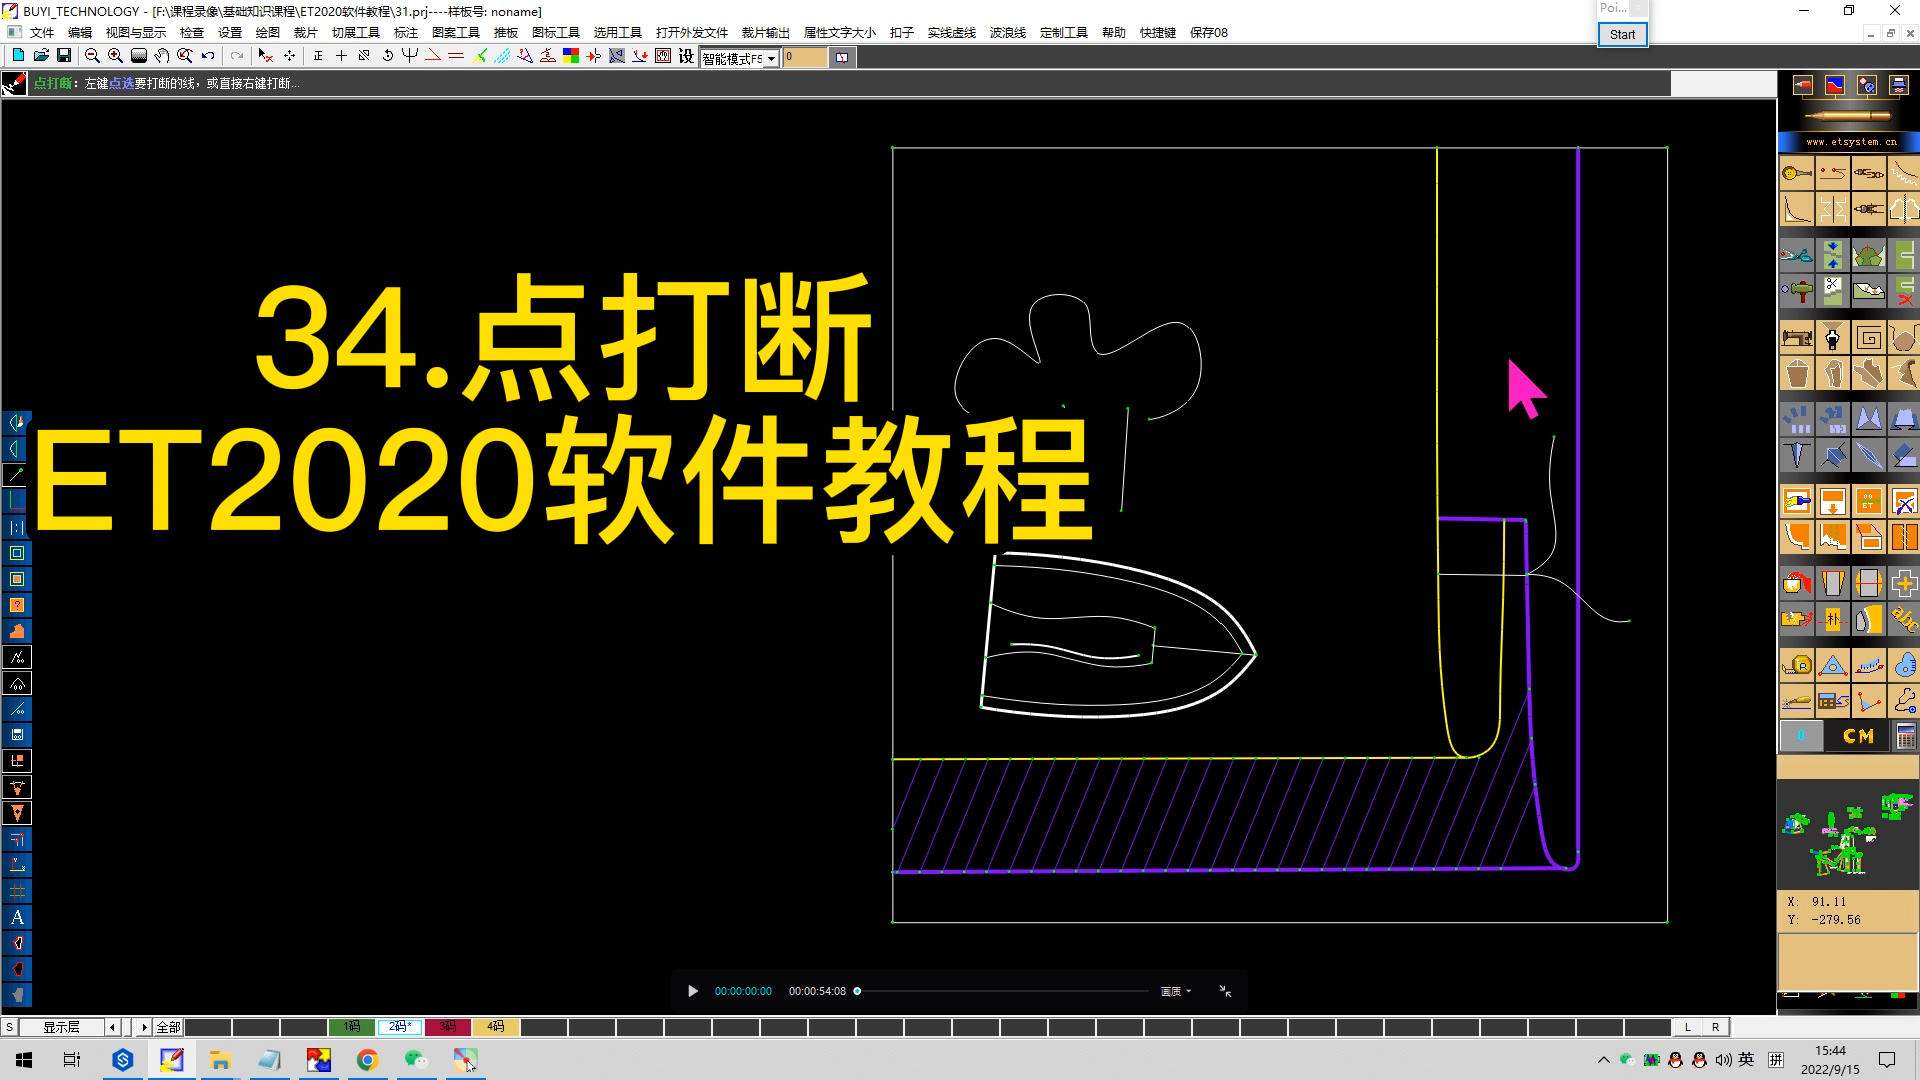Select the stethoscope check tool icon
Screen dimensions: 1920x1080
click(1904, 701)
